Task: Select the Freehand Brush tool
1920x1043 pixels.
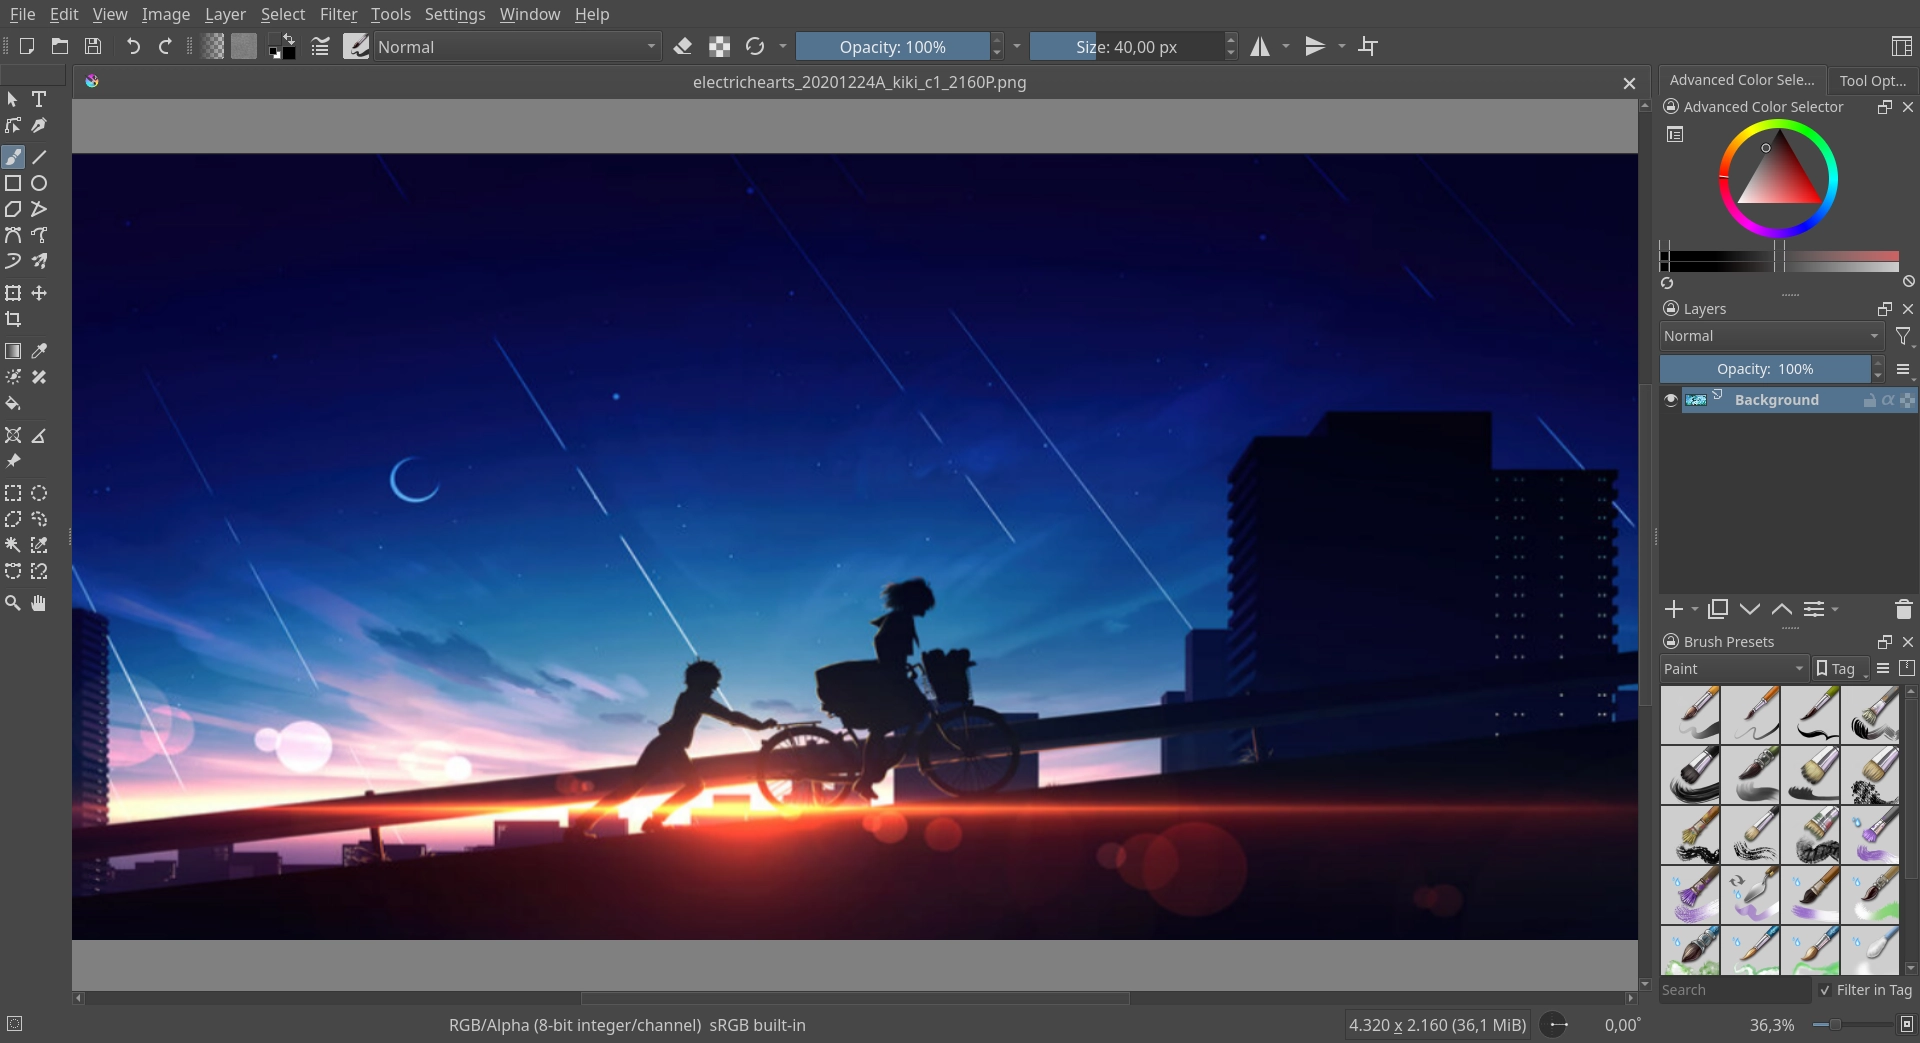Action: (x=13, y=157)
